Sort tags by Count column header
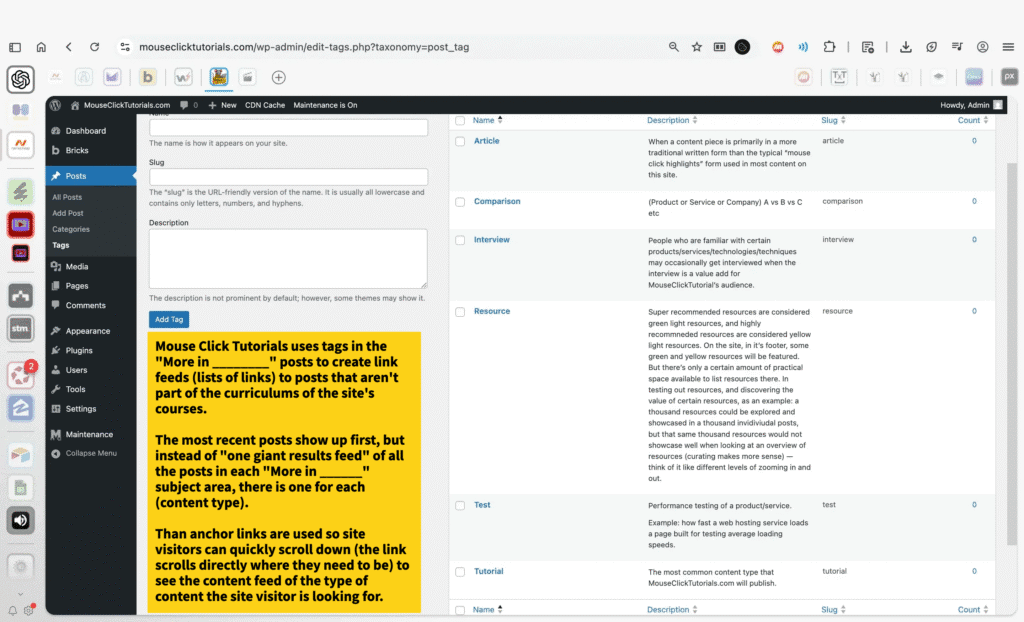 pos(970,120)
